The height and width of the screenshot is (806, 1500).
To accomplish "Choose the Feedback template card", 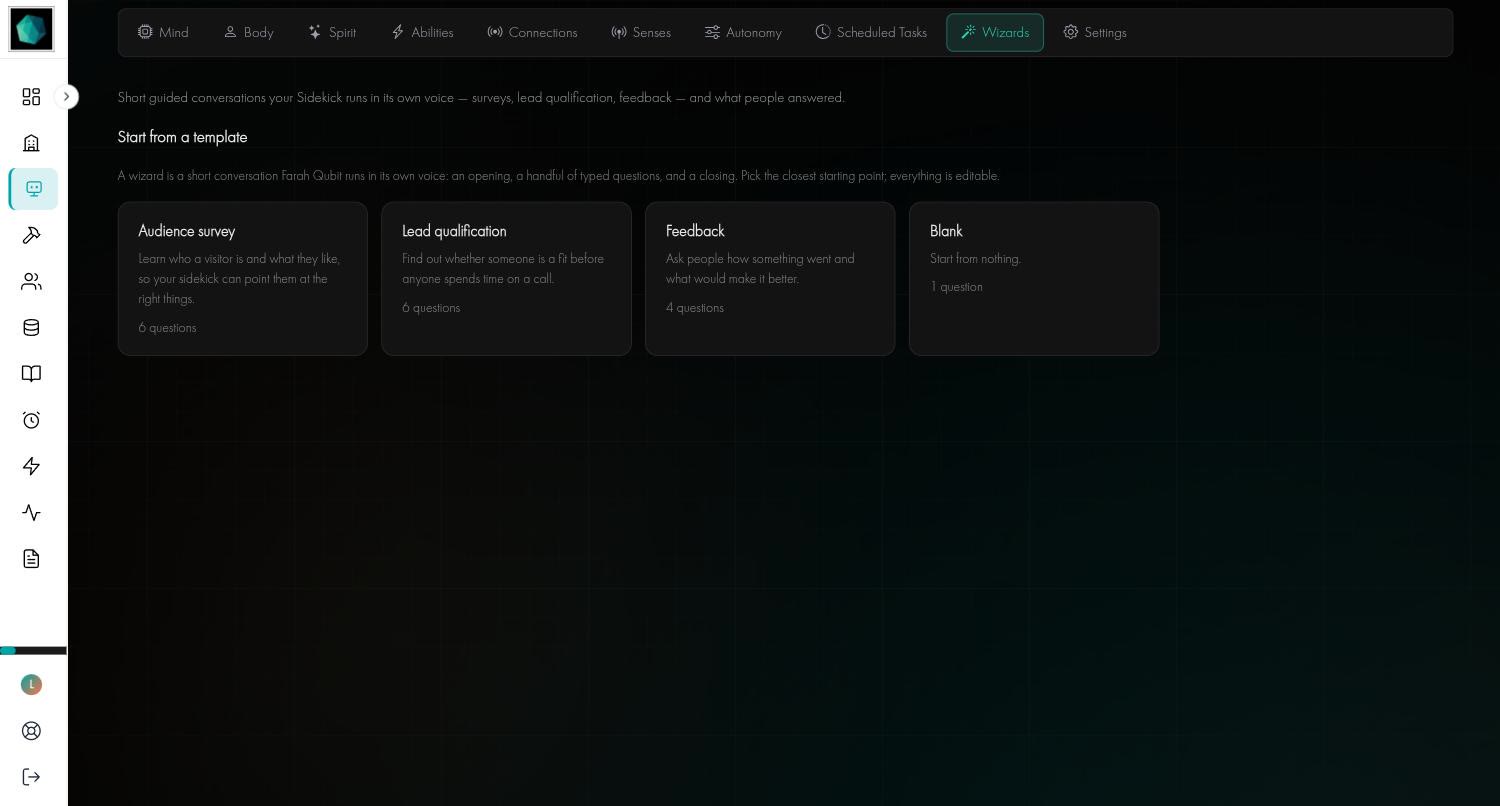I will [x=770, y=279].
